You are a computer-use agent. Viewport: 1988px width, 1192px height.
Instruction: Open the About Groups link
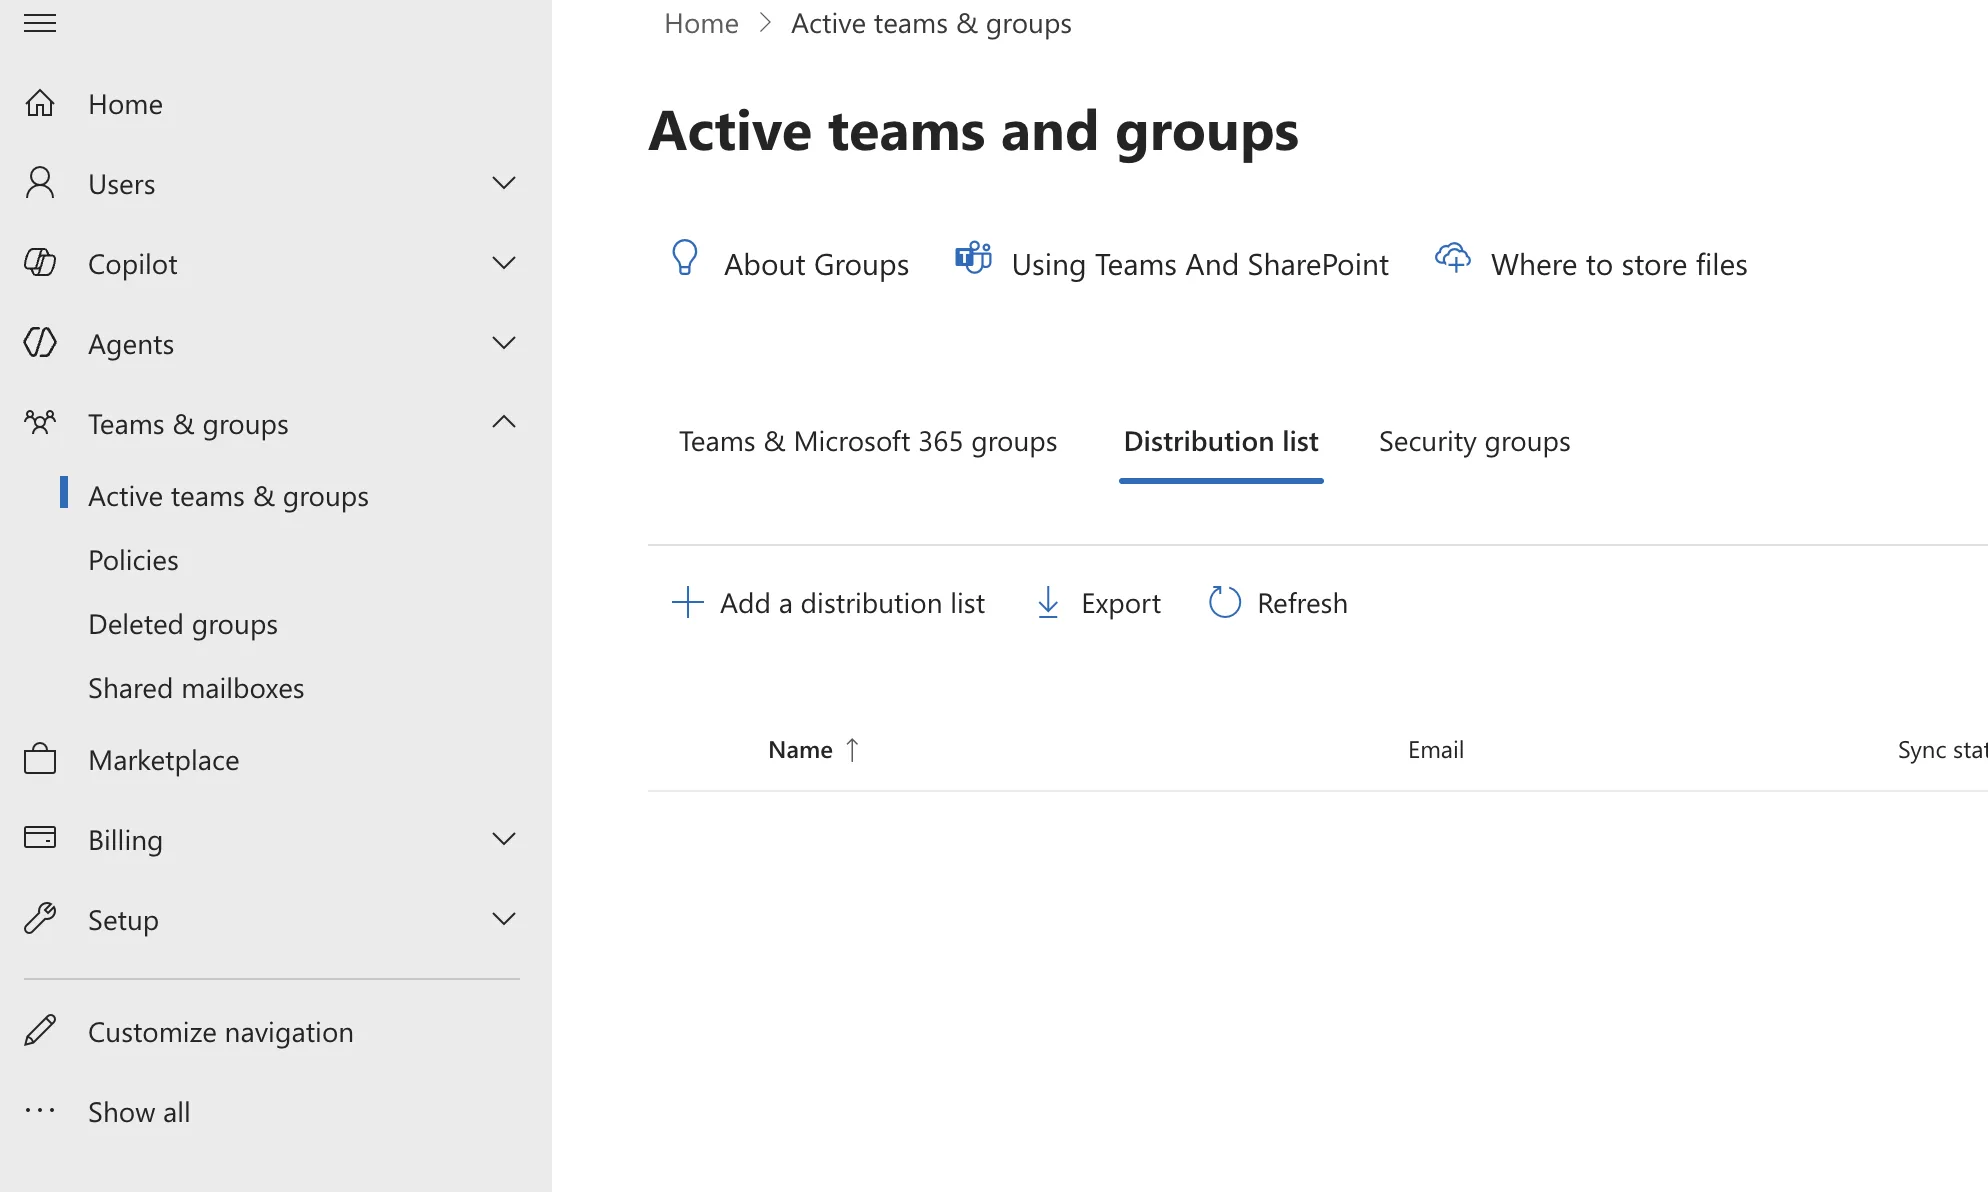816,264
